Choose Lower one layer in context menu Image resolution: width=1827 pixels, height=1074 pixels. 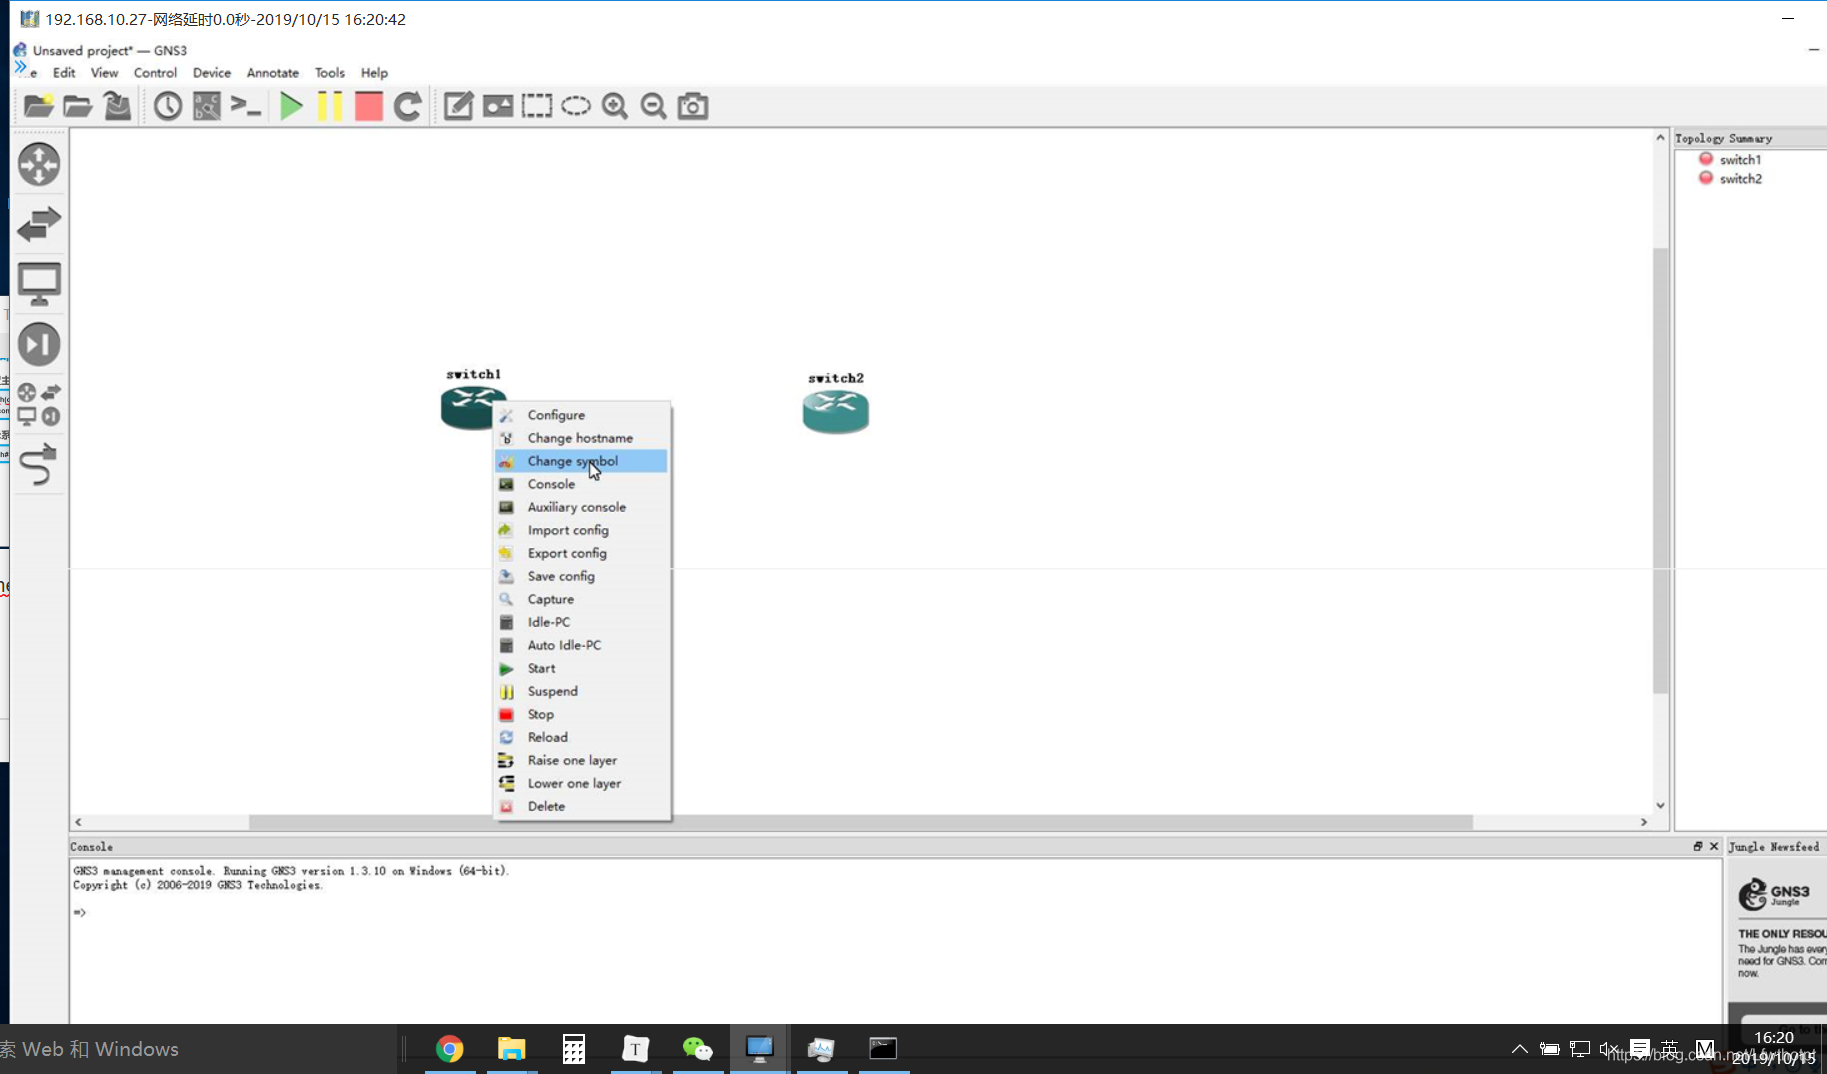581,783
